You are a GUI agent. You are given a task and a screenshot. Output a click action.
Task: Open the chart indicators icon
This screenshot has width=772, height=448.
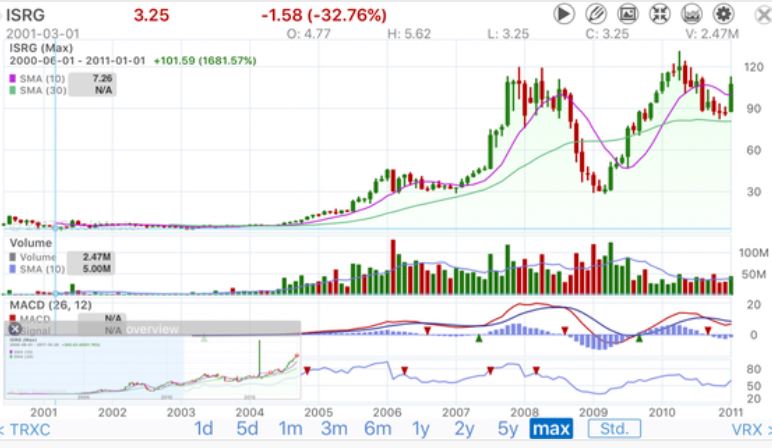pos(690,14)
